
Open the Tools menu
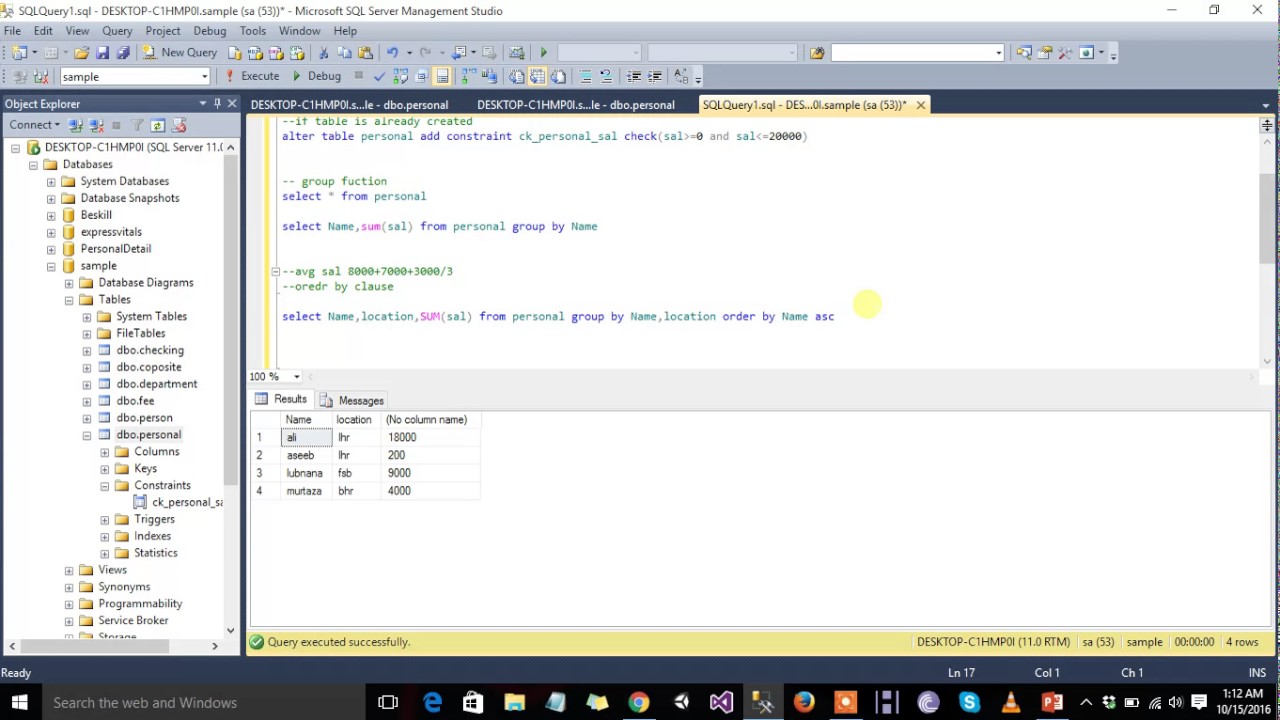[253, 31]
